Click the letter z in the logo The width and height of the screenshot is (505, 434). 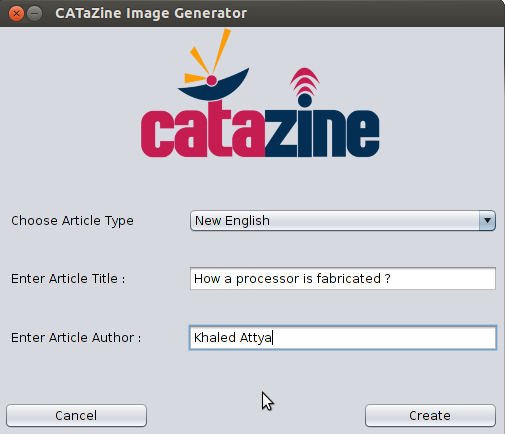click(281, 134)
